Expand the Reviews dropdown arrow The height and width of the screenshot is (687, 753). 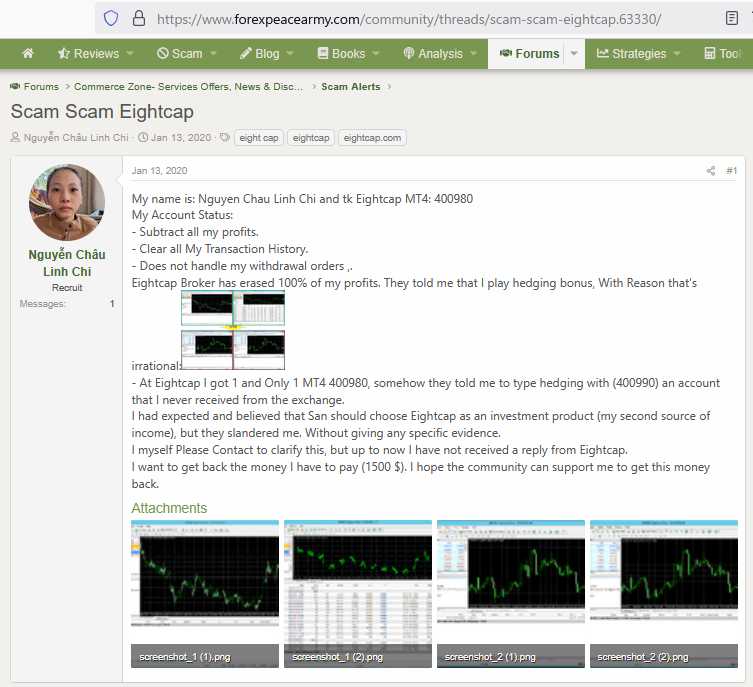(x=130, y=53)
